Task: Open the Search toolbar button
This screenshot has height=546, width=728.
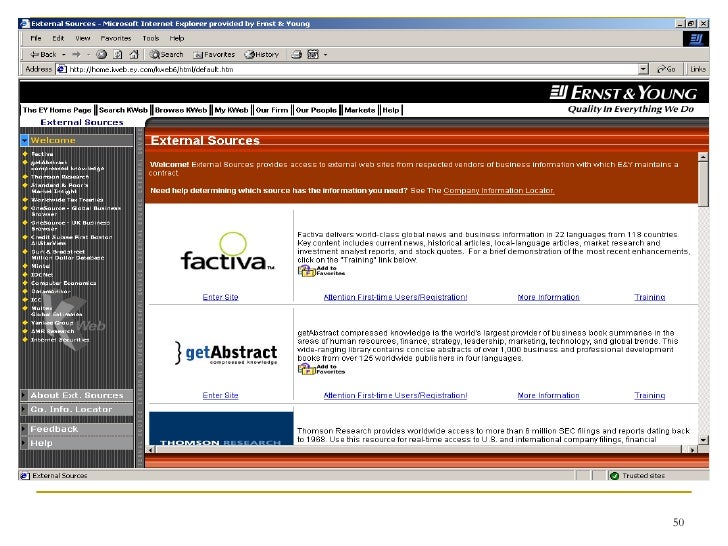Action: (166, 54)
